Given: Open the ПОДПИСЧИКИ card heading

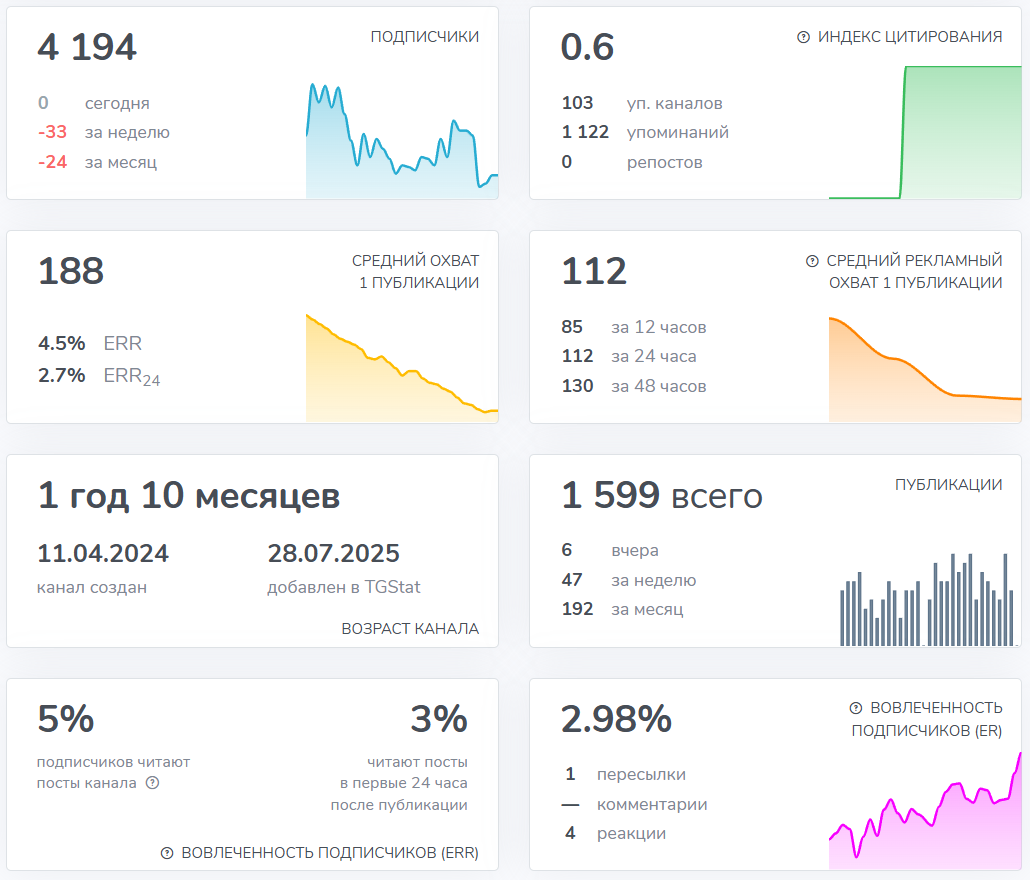Looking at the screenshot, I should 424,37.
